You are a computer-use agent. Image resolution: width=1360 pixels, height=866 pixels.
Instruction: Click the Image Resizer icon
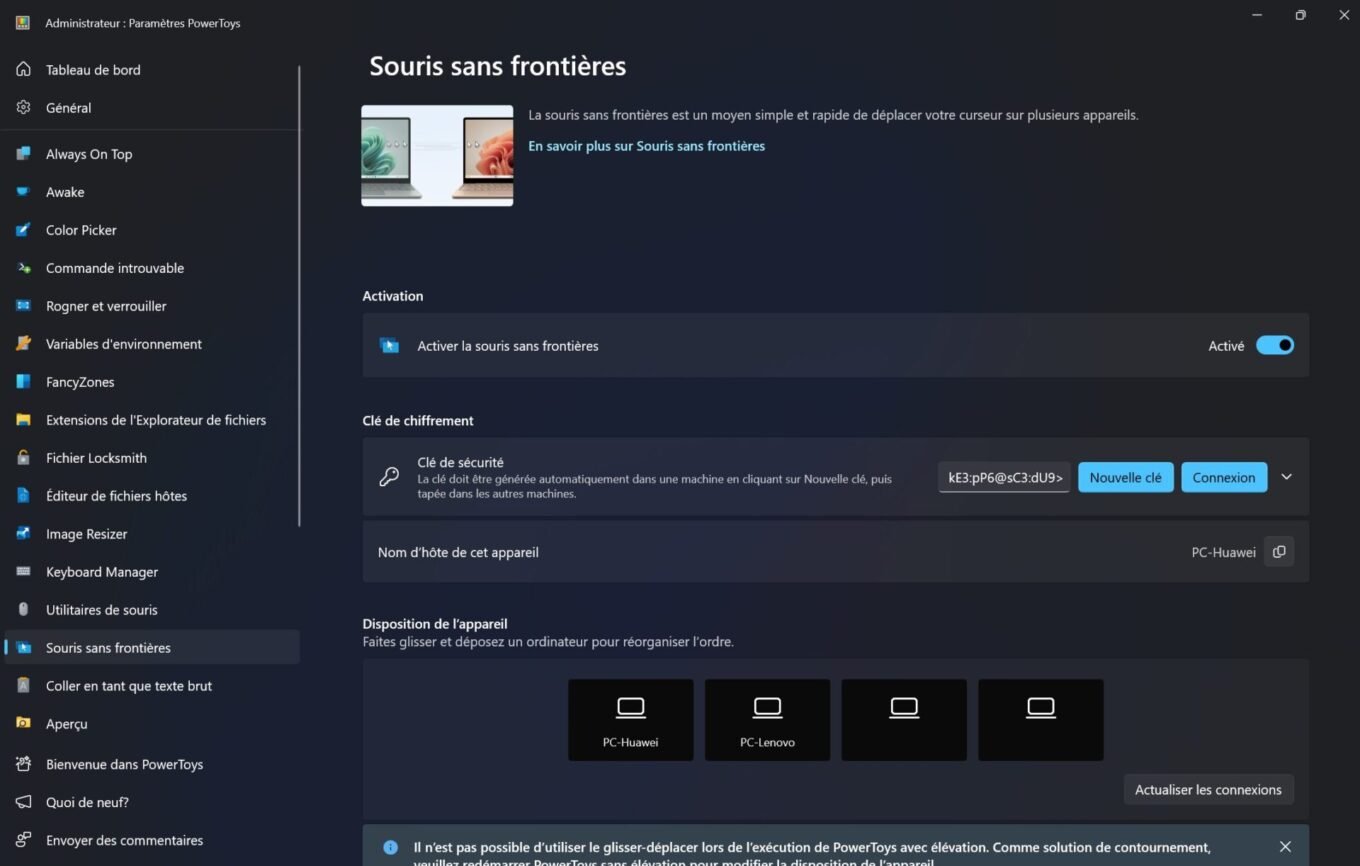point(23,534)
